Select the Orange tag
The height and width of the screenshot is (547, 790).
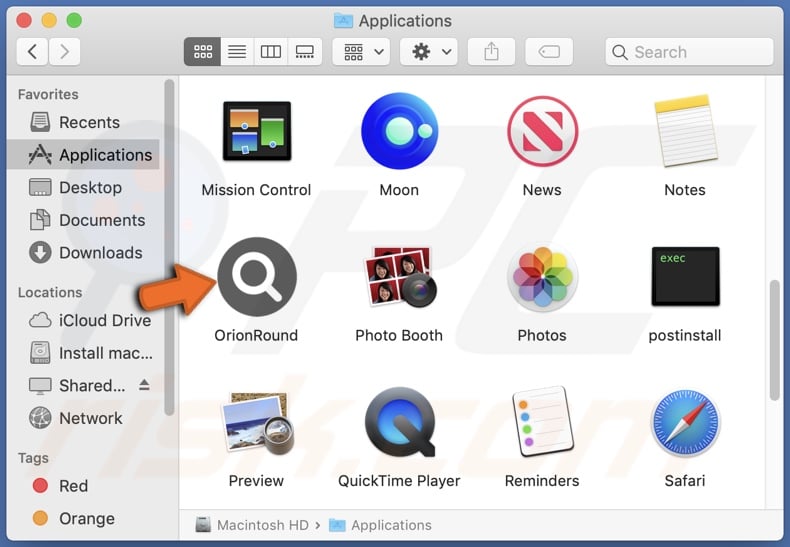coord(84,518)
